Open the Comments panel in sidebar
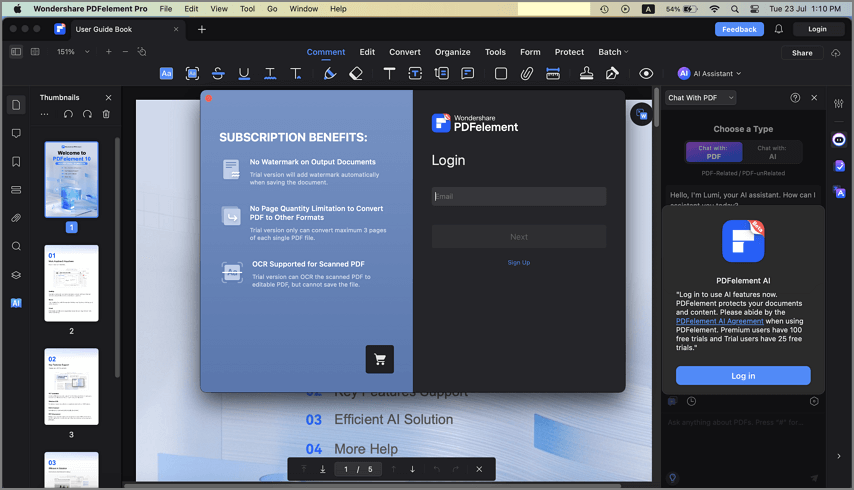Viewport: 854px width, 490px height. tap(16, 133)
